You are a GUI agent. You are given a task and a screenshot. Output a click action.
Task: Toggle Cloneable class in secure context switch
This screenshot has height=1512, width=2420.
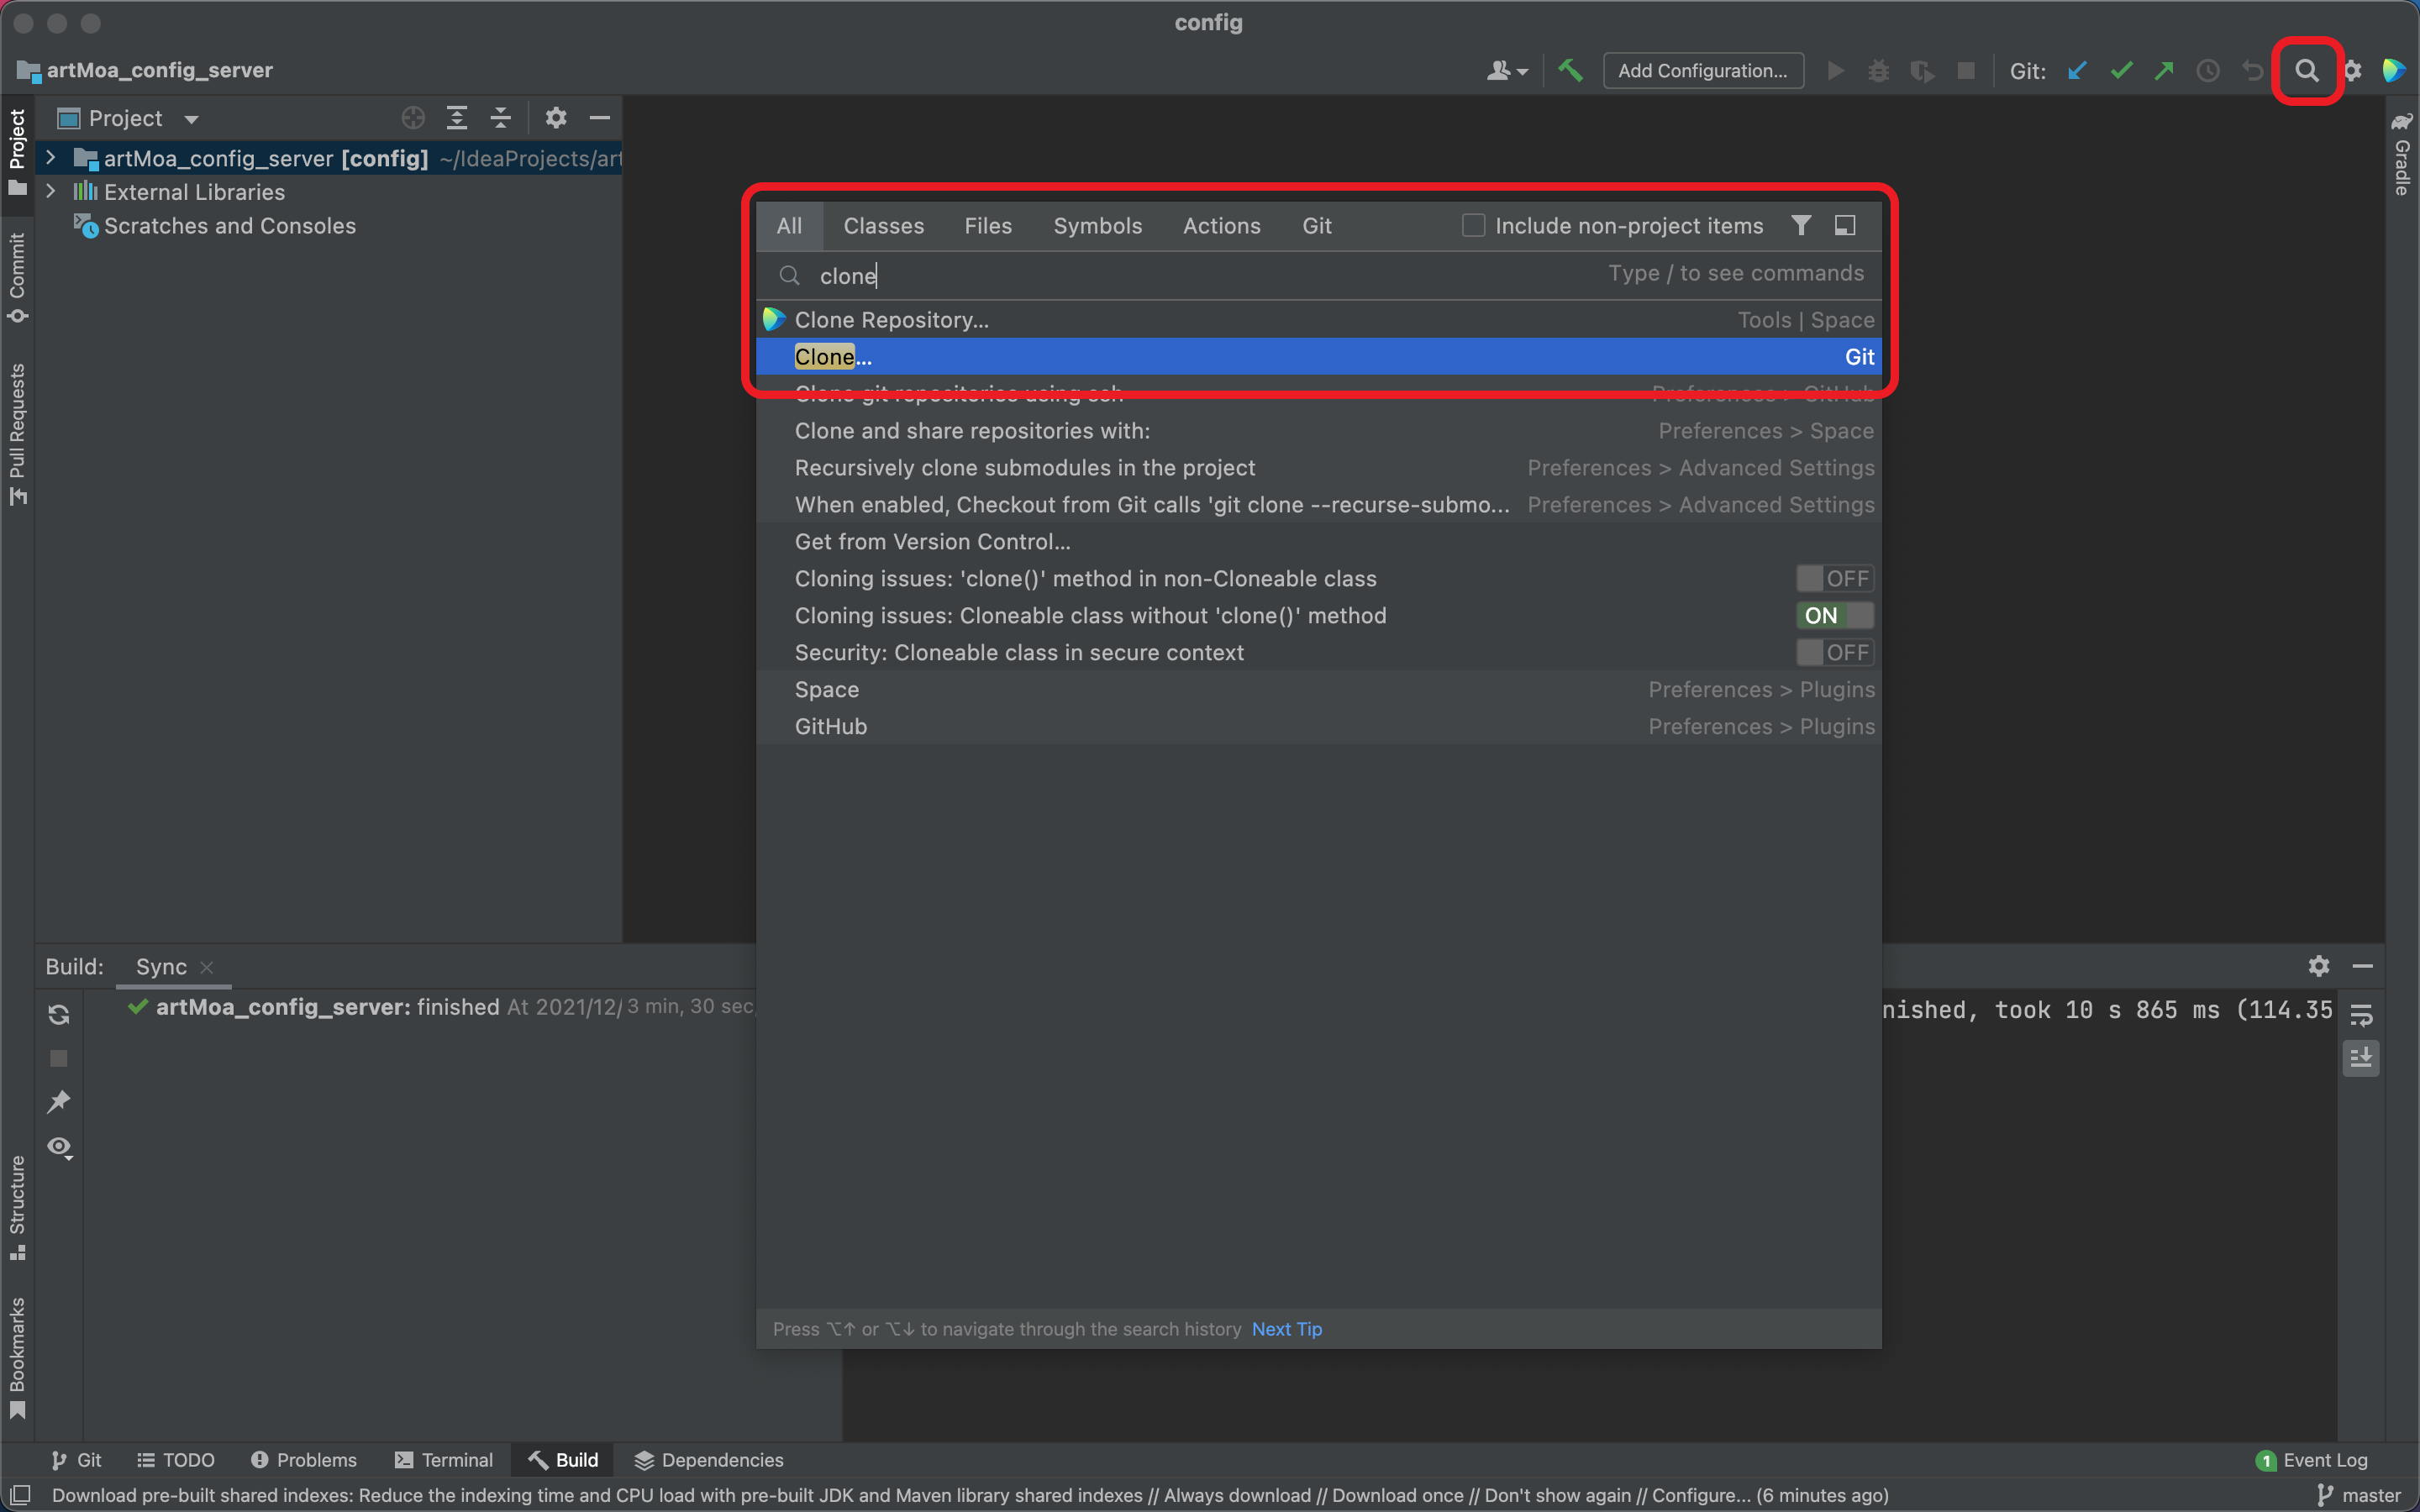coord(1834,653)
